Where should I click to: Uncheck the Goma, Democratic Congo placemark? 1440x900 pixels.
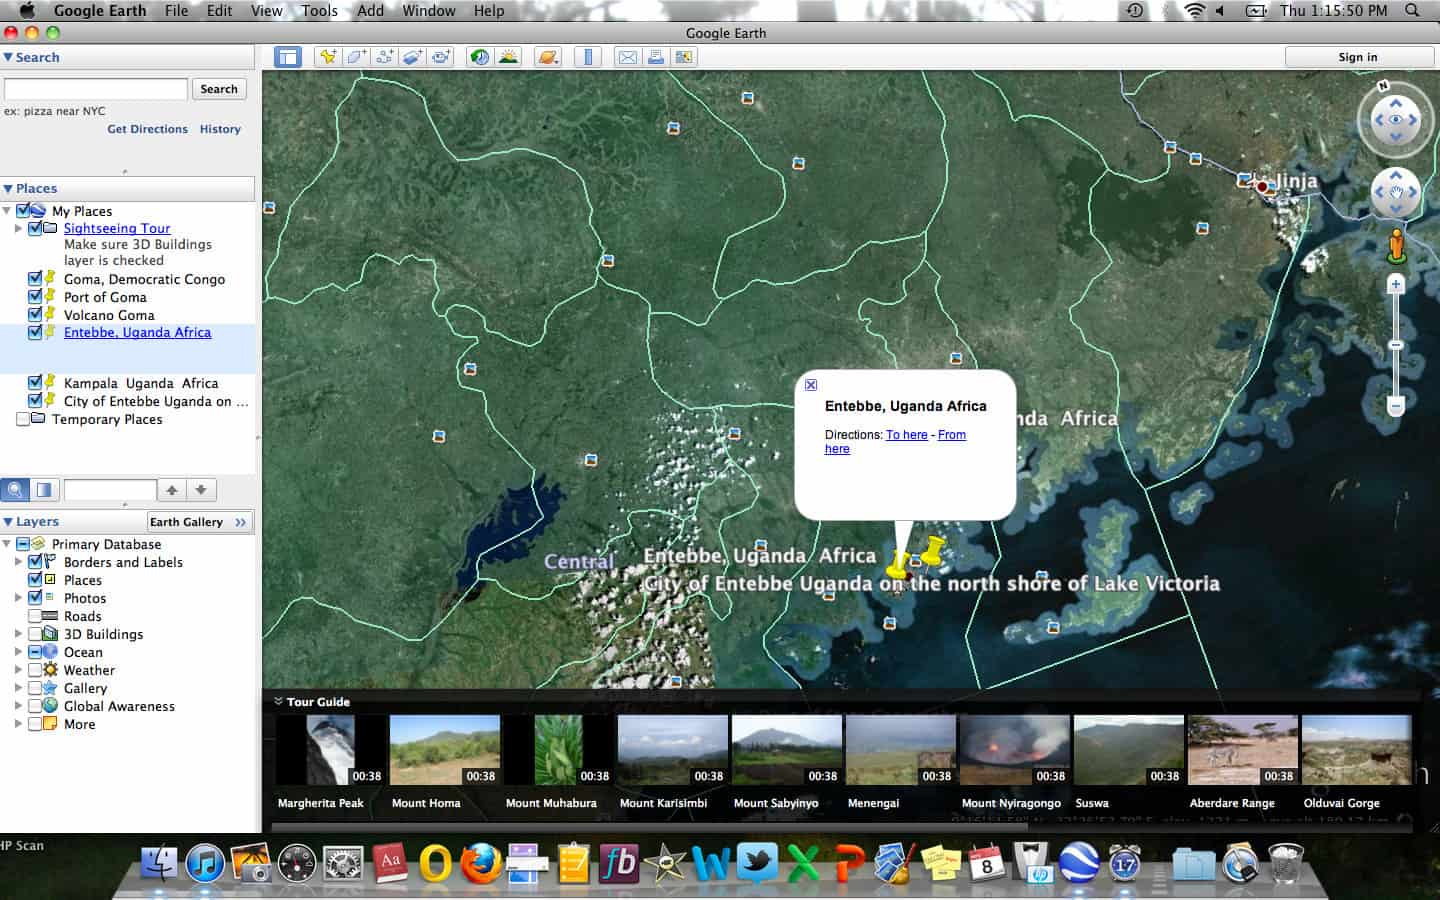35,279
